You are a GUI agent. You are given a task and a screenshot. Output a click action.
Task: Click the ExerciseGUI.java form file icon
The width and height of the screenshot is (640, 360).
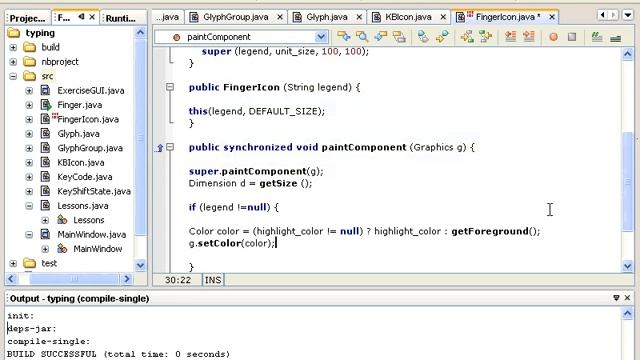coord(45,90)
